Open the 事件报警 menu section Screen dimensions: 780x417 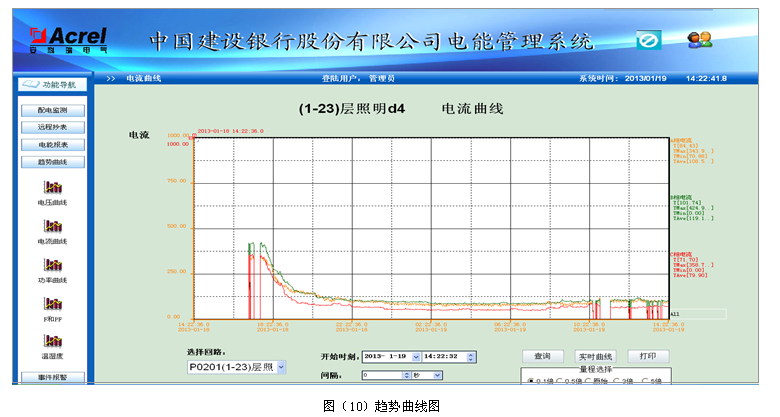pos(53,377)
